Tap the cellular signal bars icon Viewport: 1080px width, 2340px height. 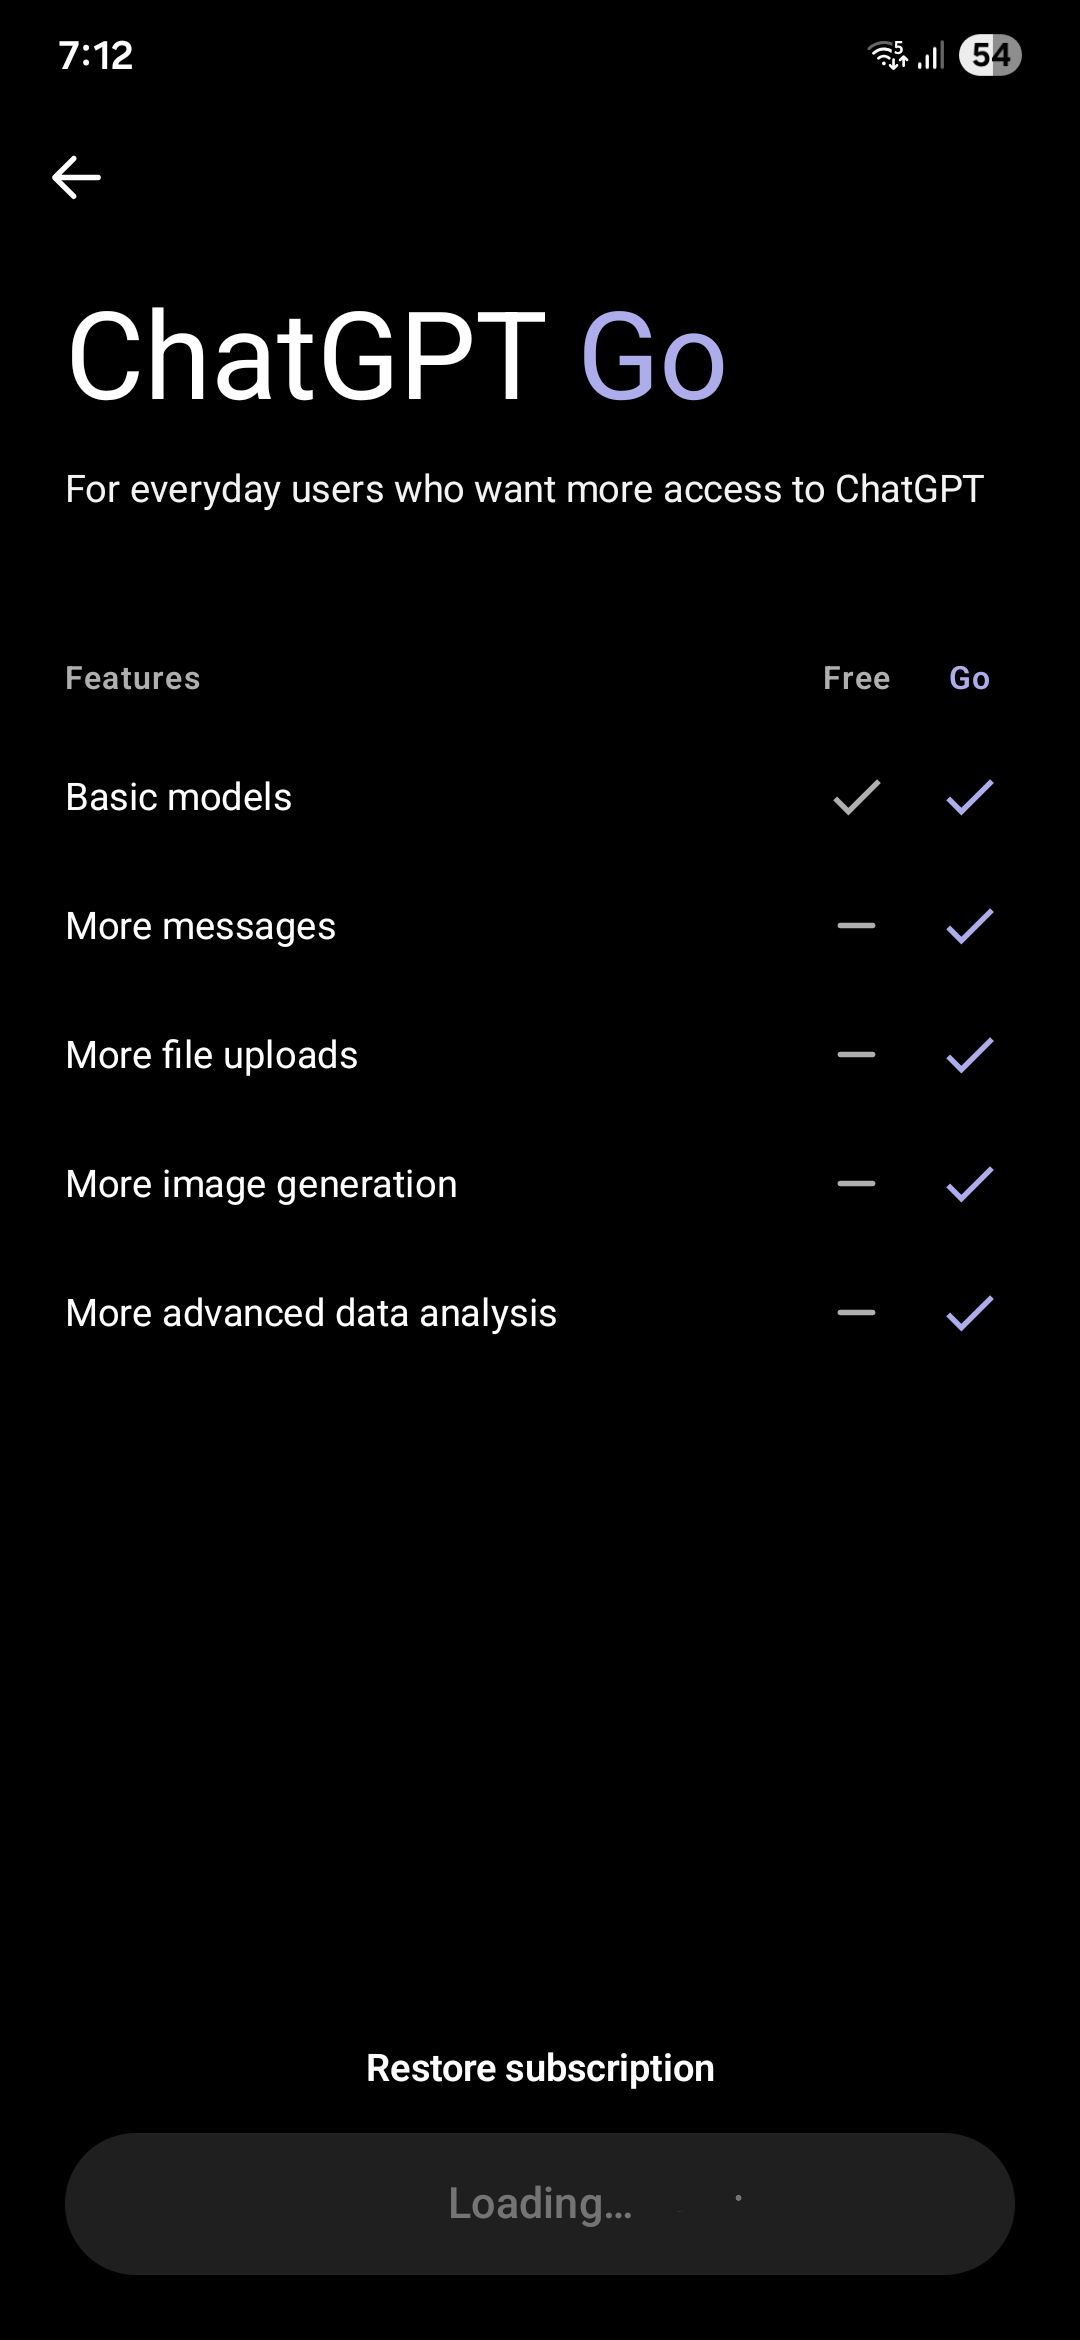[931, 56]
